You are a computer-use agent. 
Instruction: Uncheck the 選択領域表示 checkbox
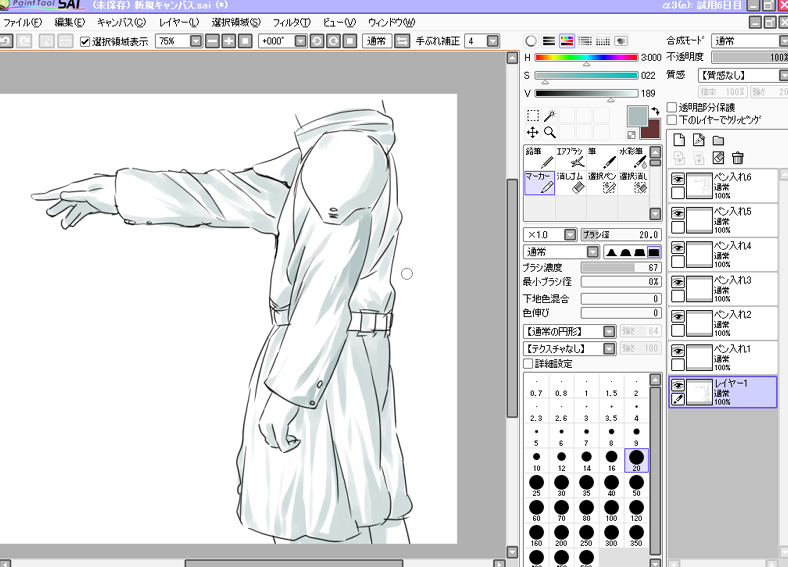pyautogui.click(x=85, y=41)
